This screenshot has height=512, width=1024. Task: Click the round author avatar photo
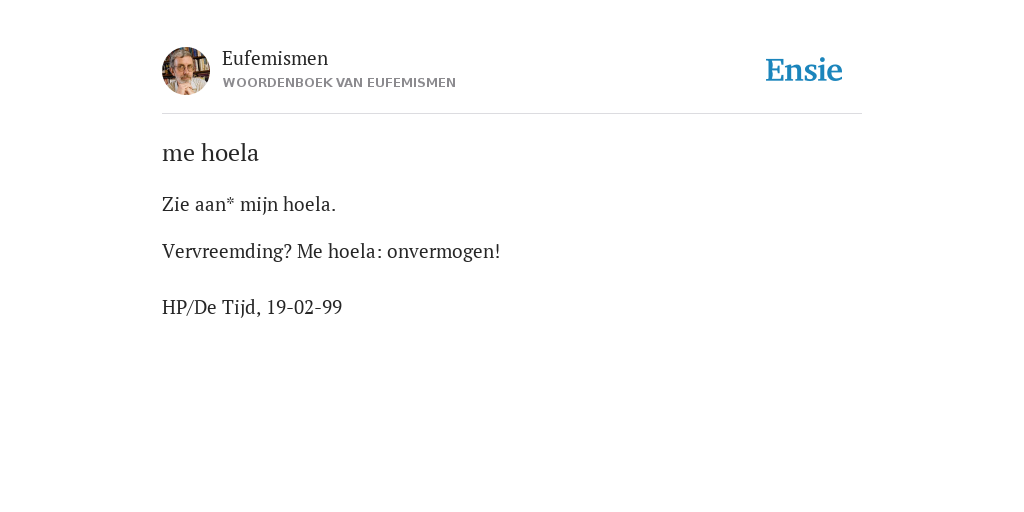point(186,71)
